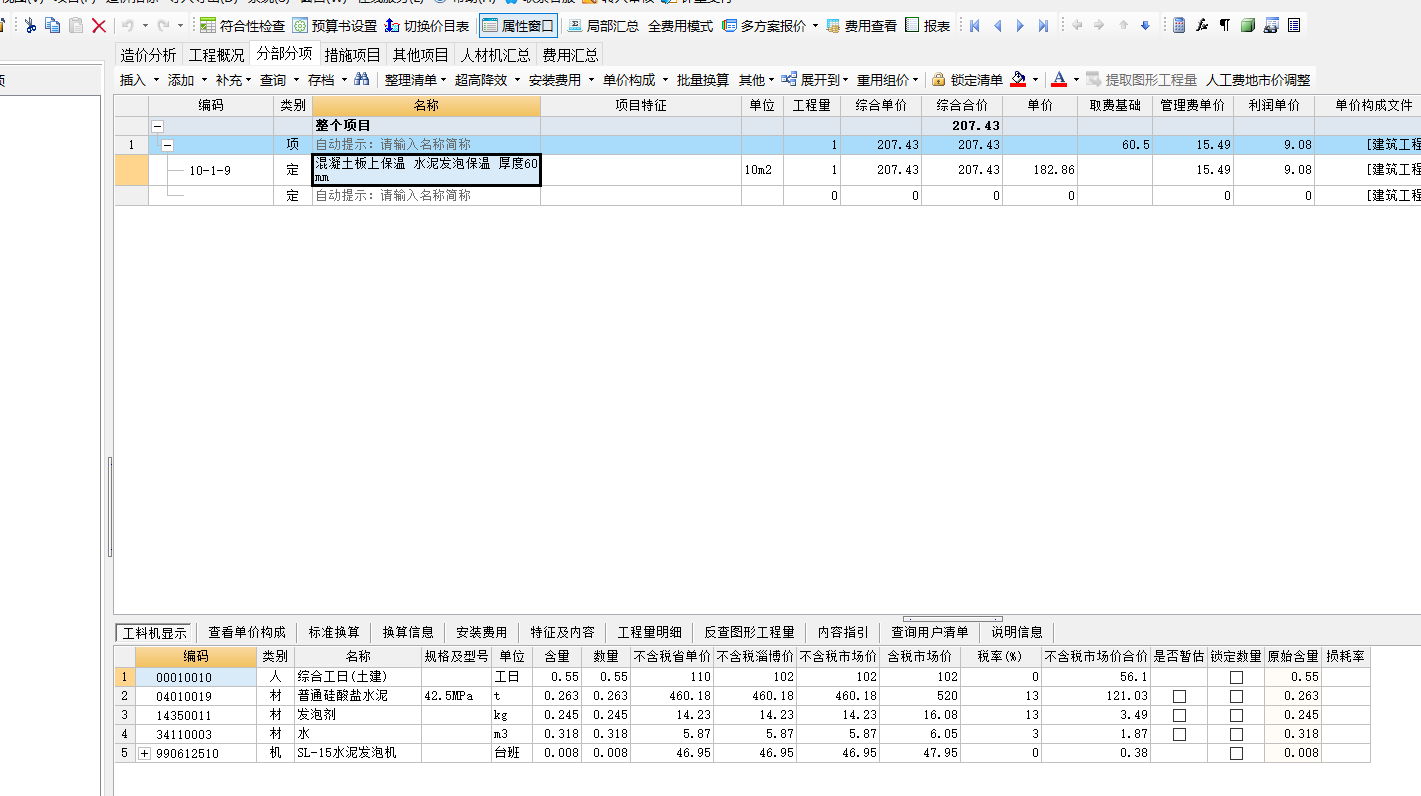Switch to the 费用汇总 tab
This screenshot has width=1421, height=796.
point(570,55)
